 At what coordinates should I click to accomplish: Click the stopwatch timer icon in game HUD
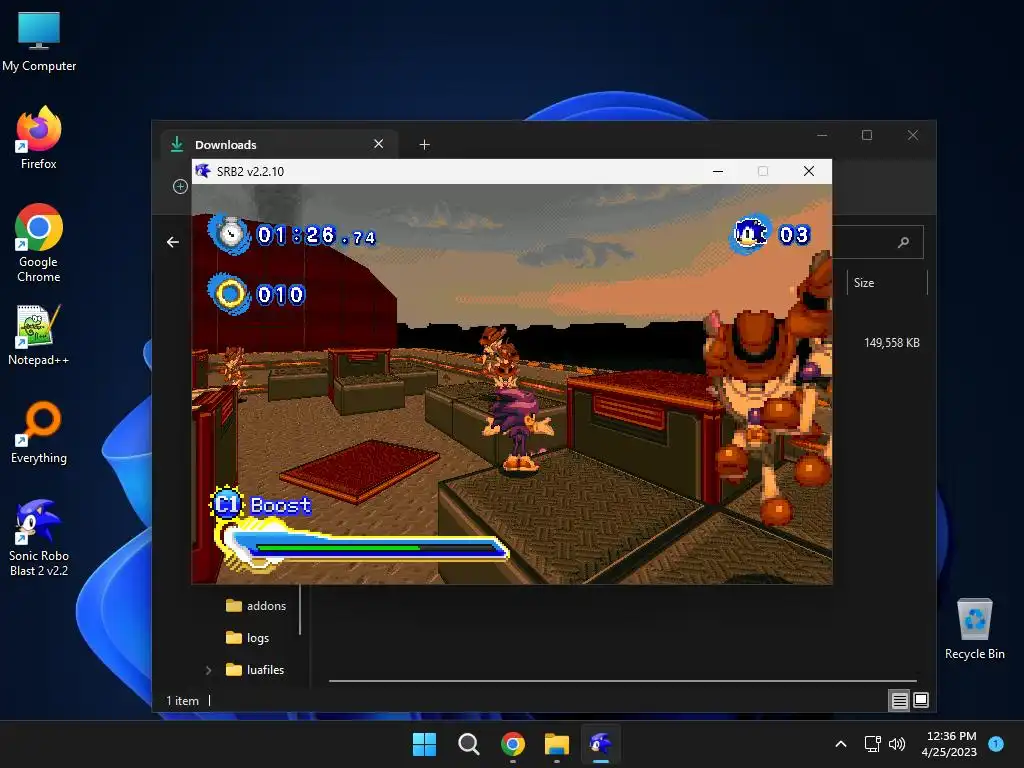coord(229,234)
